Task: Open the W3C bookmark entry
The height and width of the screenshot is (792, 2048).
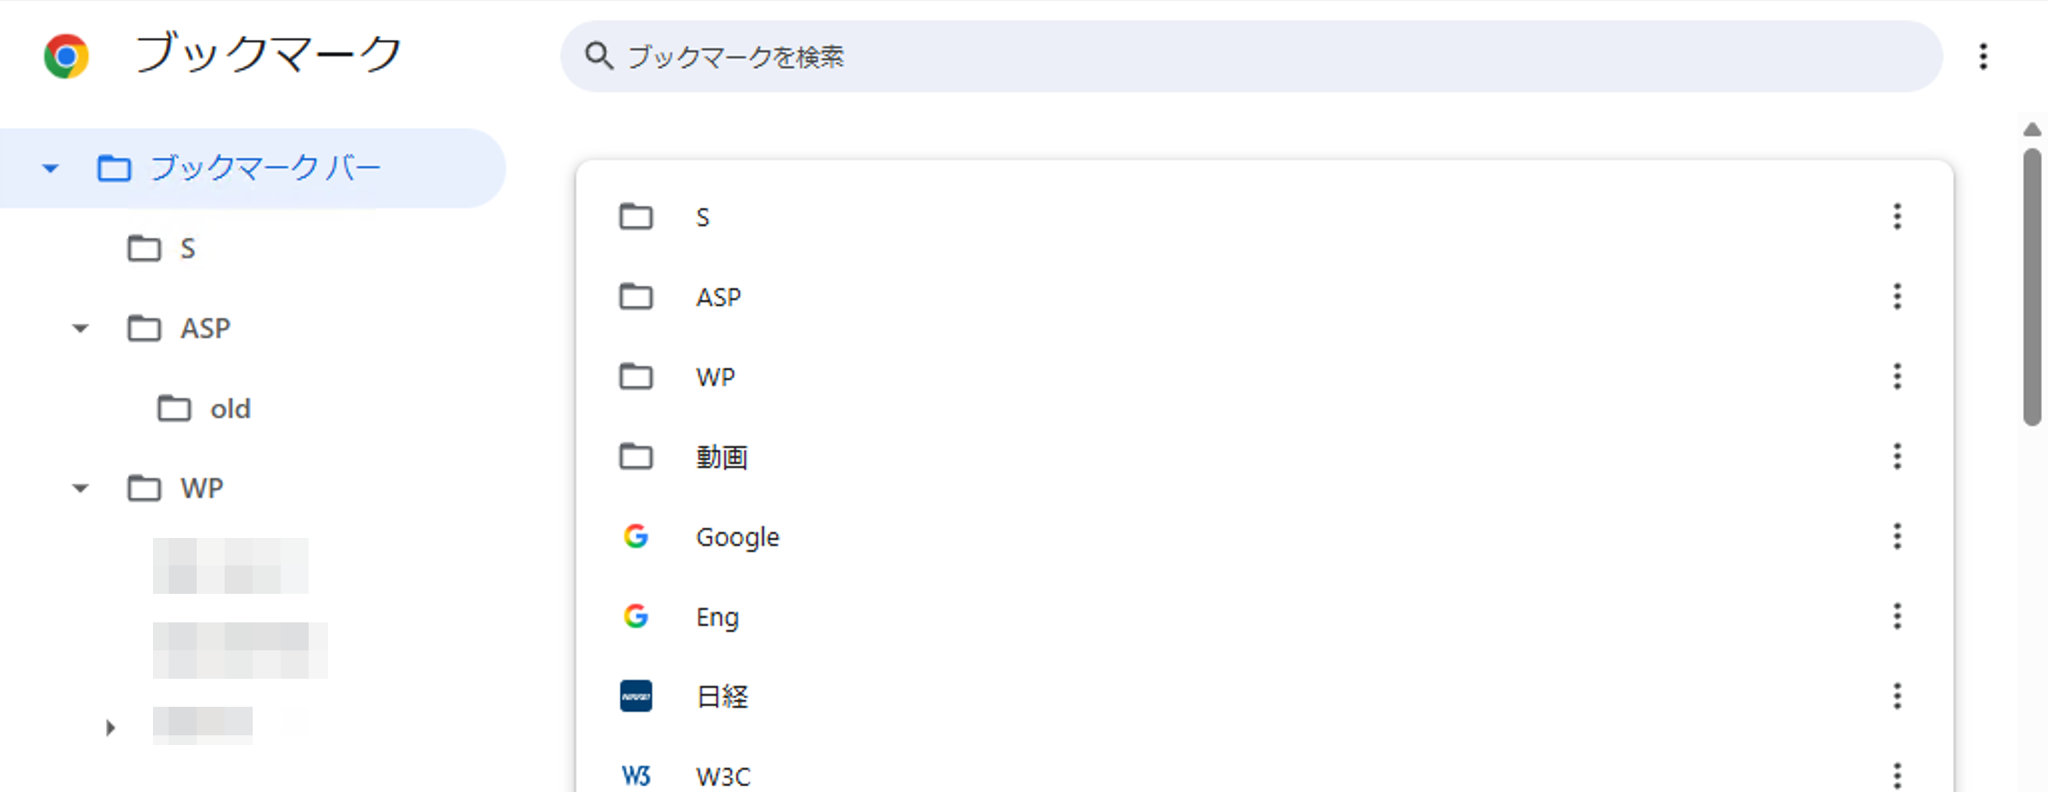Action: point(723,776)
